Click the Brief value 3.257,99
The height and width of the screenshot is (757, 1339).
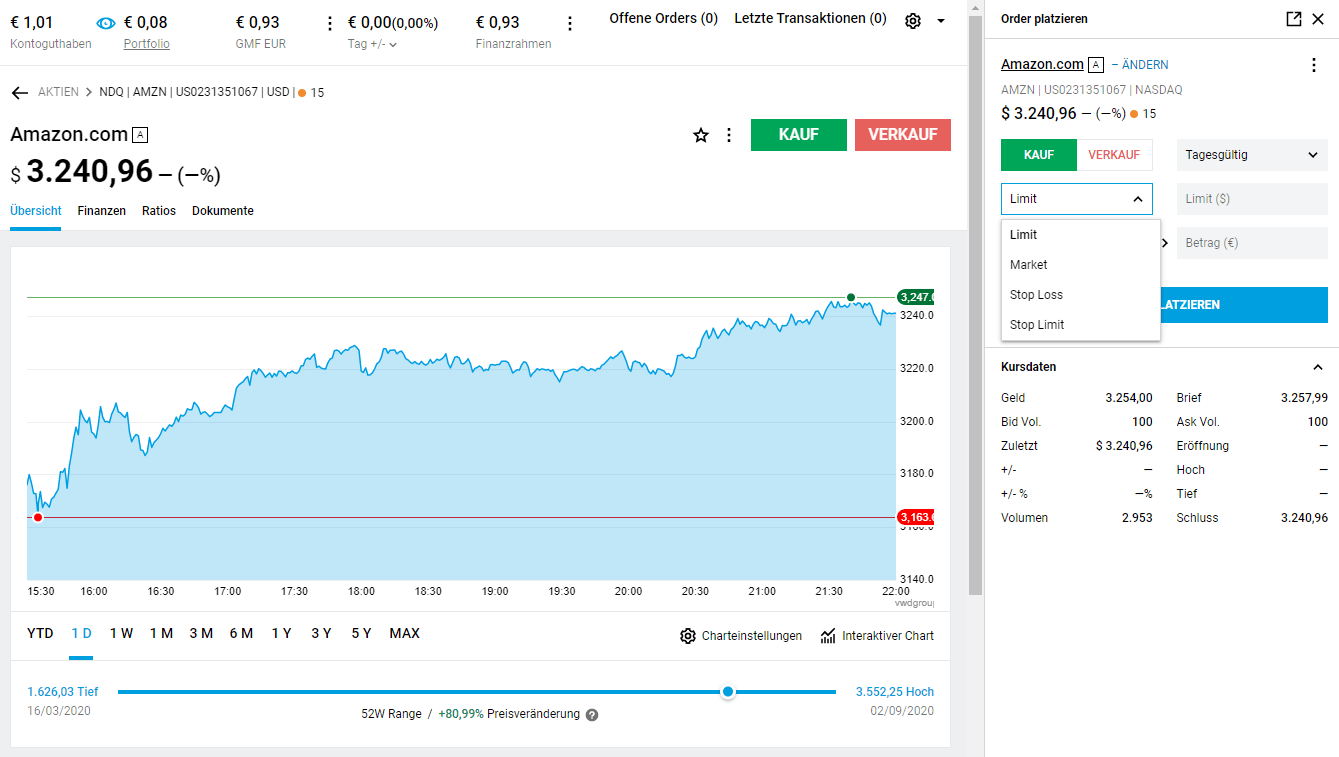(x=1304, y=398)
